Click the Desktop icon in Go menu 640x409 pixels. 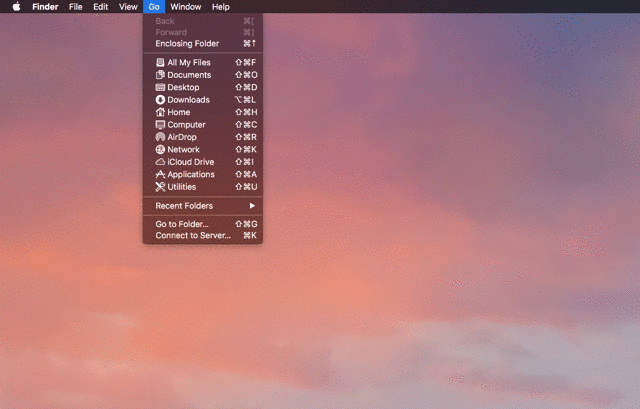click(160, 87)
